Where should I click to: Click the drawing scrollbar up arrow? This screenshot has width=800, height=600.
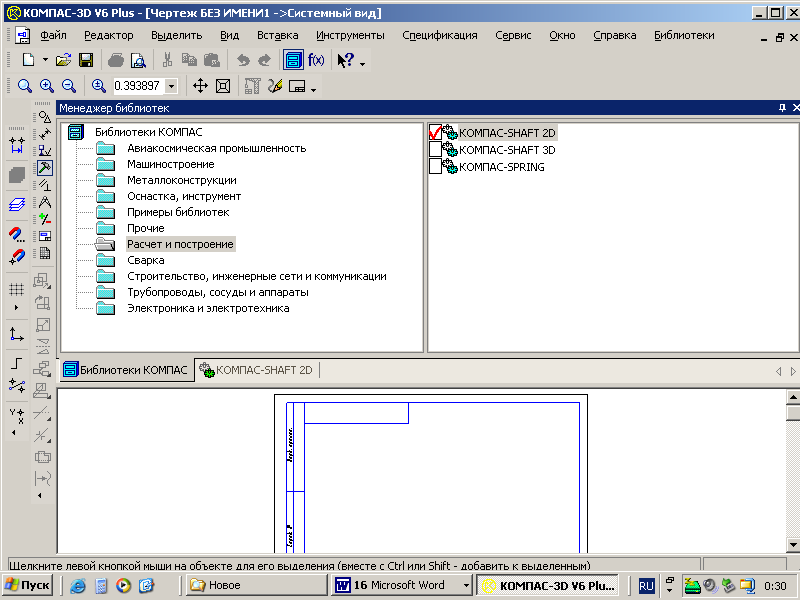coord(793,396)
